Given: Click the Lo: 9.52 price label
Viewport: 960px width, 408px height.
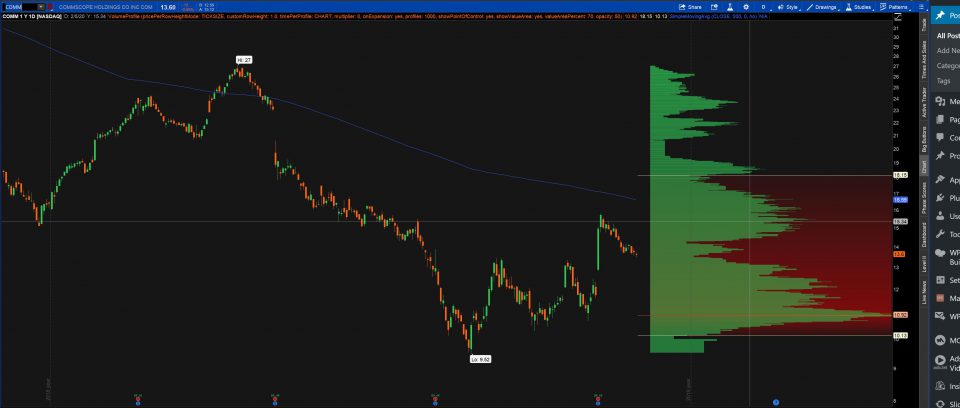Looking at the screenshot, I should pyautogui.click(x=480, y=359).
